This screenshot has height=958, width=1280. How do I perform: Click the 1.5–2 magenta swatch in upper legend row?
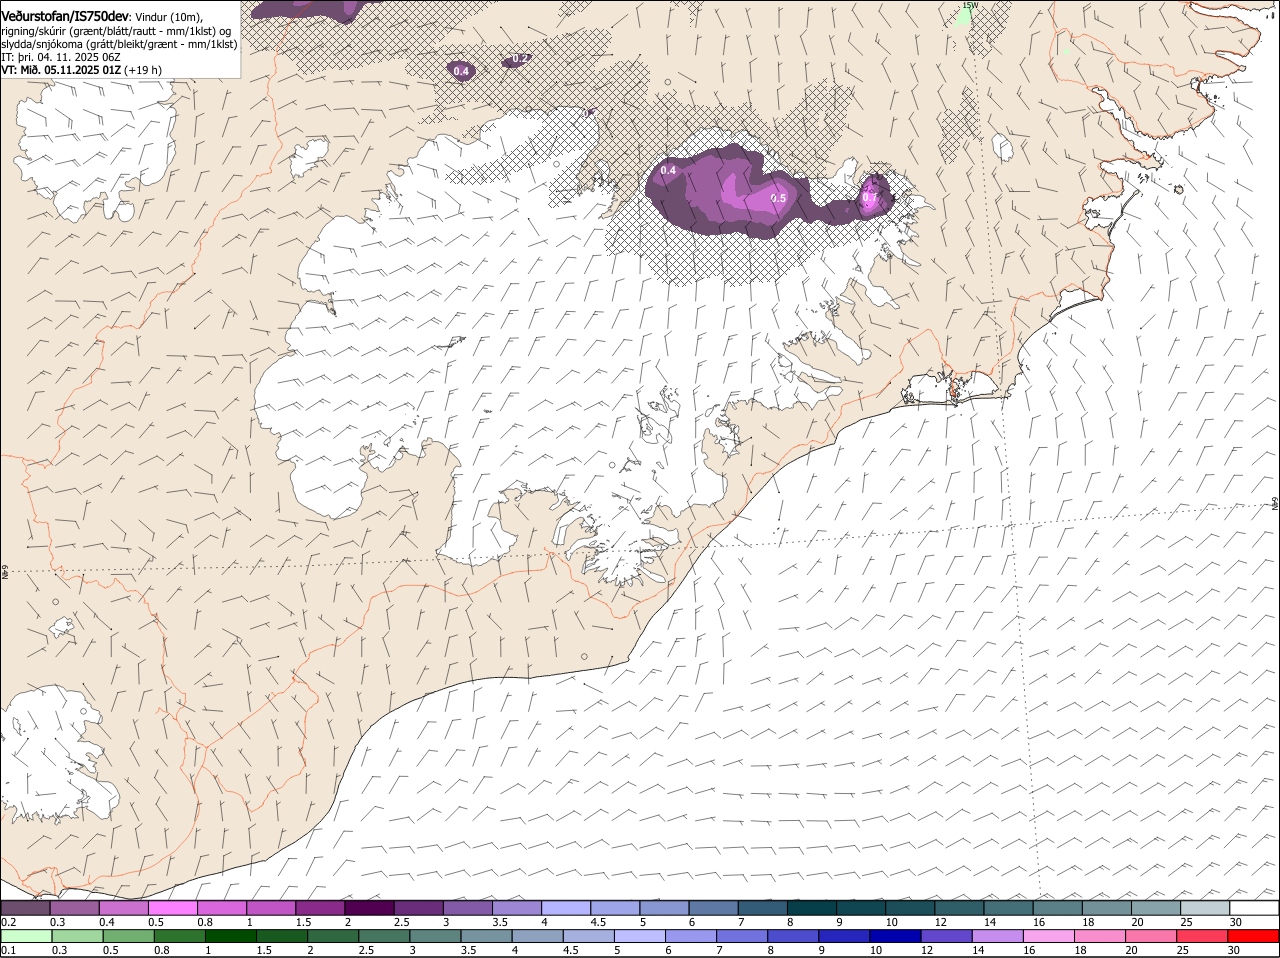321,908
